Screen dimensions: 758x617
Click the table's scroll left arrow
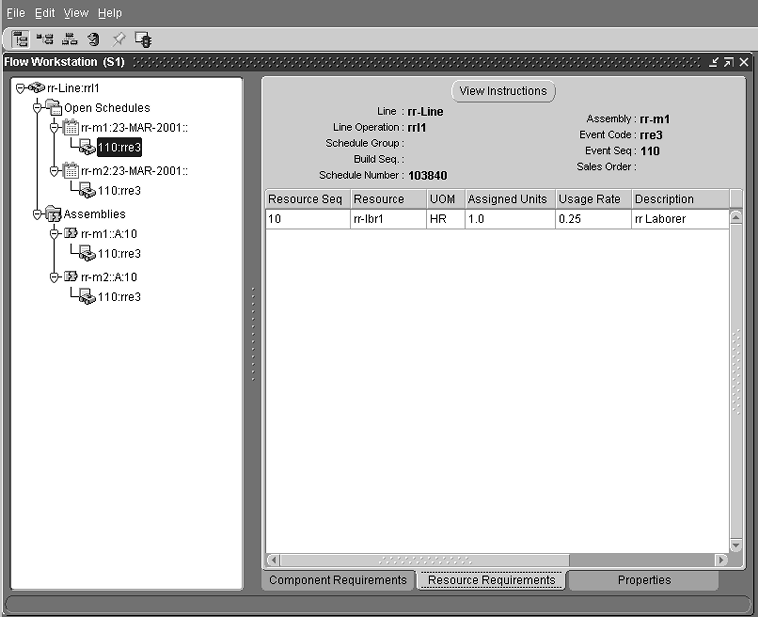[273, 560]
